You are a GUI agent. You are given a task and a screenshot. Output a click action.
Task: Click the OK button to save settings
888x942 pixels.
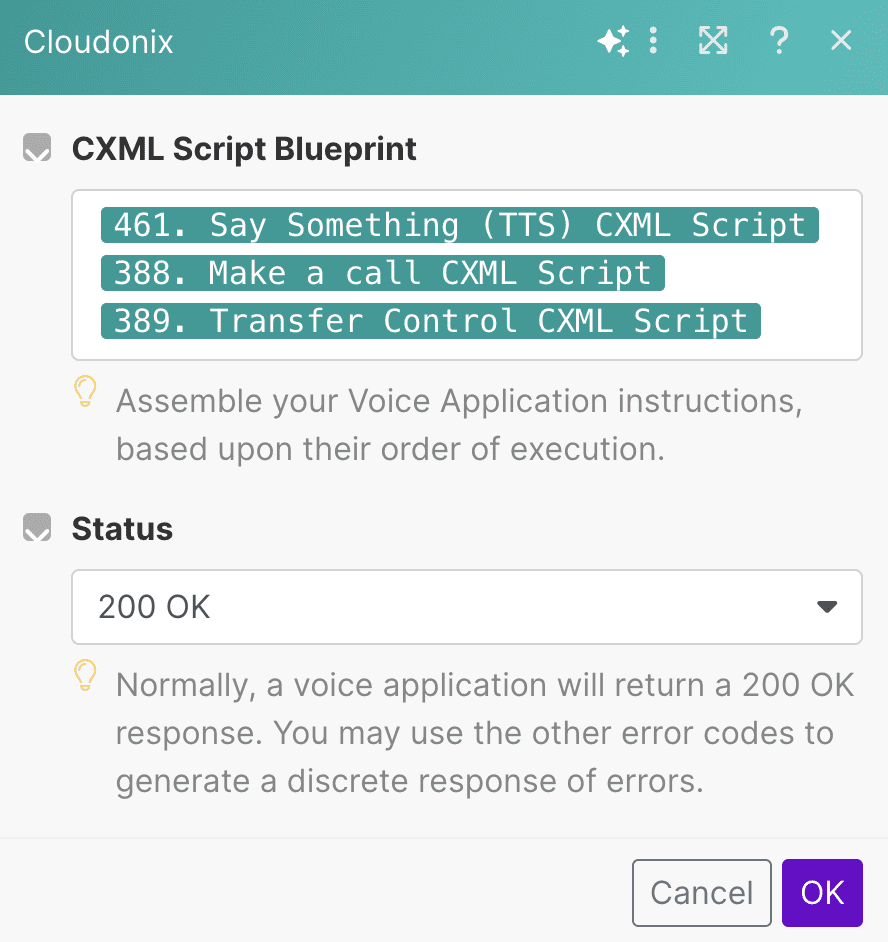[822, 892]
